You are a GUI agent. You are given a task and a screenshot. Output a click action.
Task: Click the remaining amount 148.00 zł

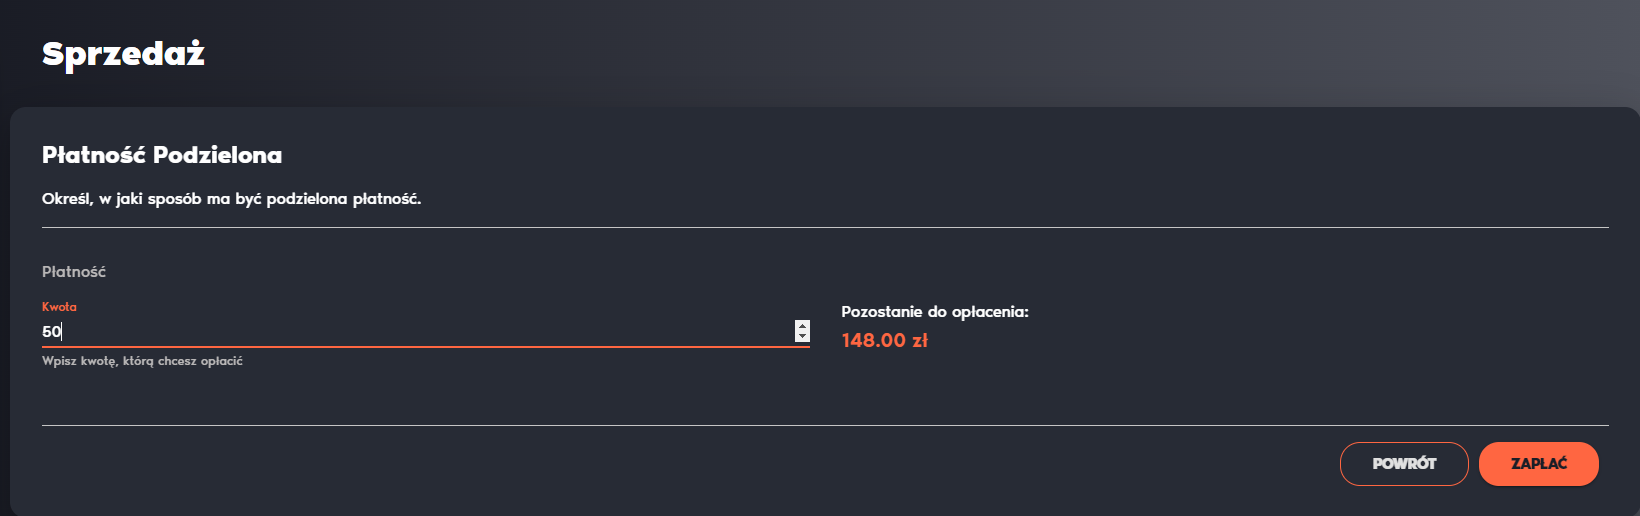click(x=884, y=340)
